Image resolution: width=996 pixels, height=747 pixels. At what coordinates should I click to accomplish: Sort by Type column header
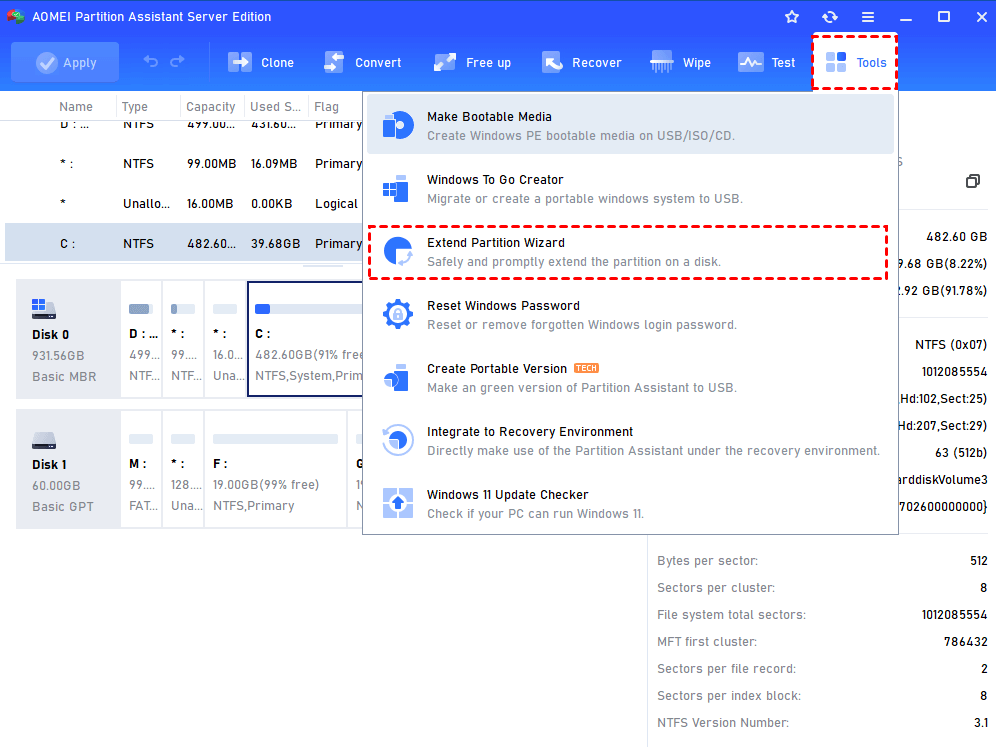[135, 107]
